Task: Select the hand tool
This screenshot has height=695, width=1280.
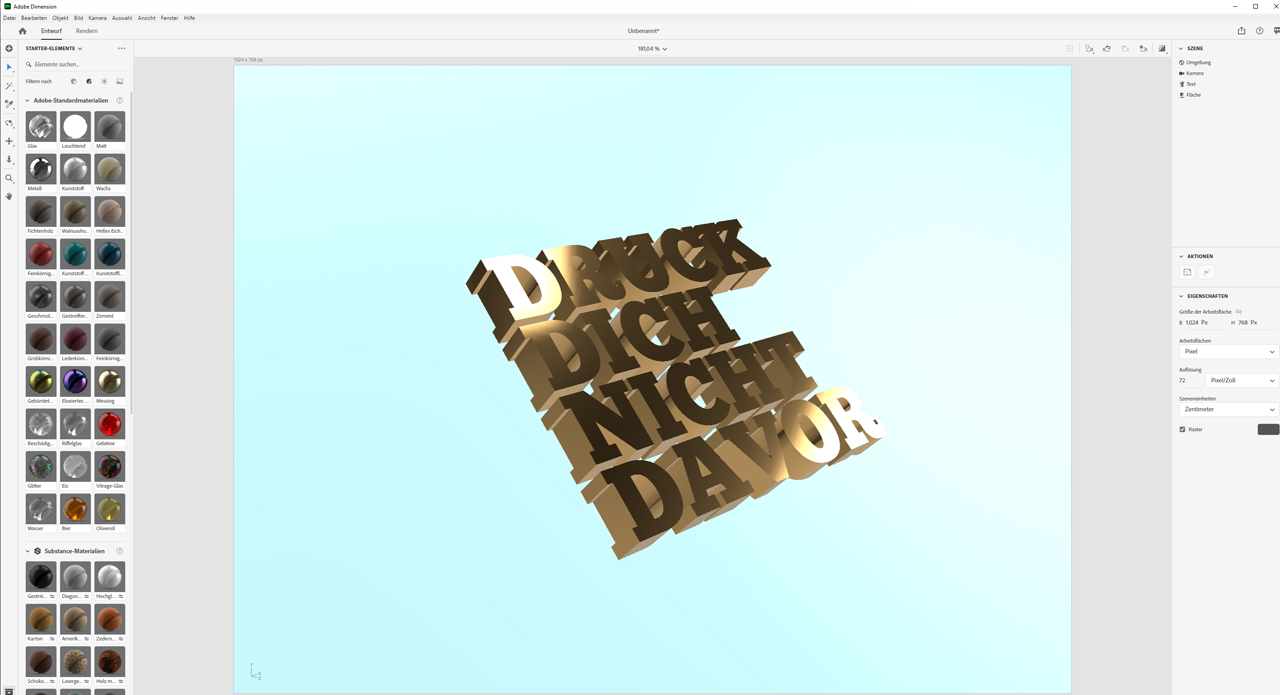Action: pyautogui.click(x=9, y=196)
